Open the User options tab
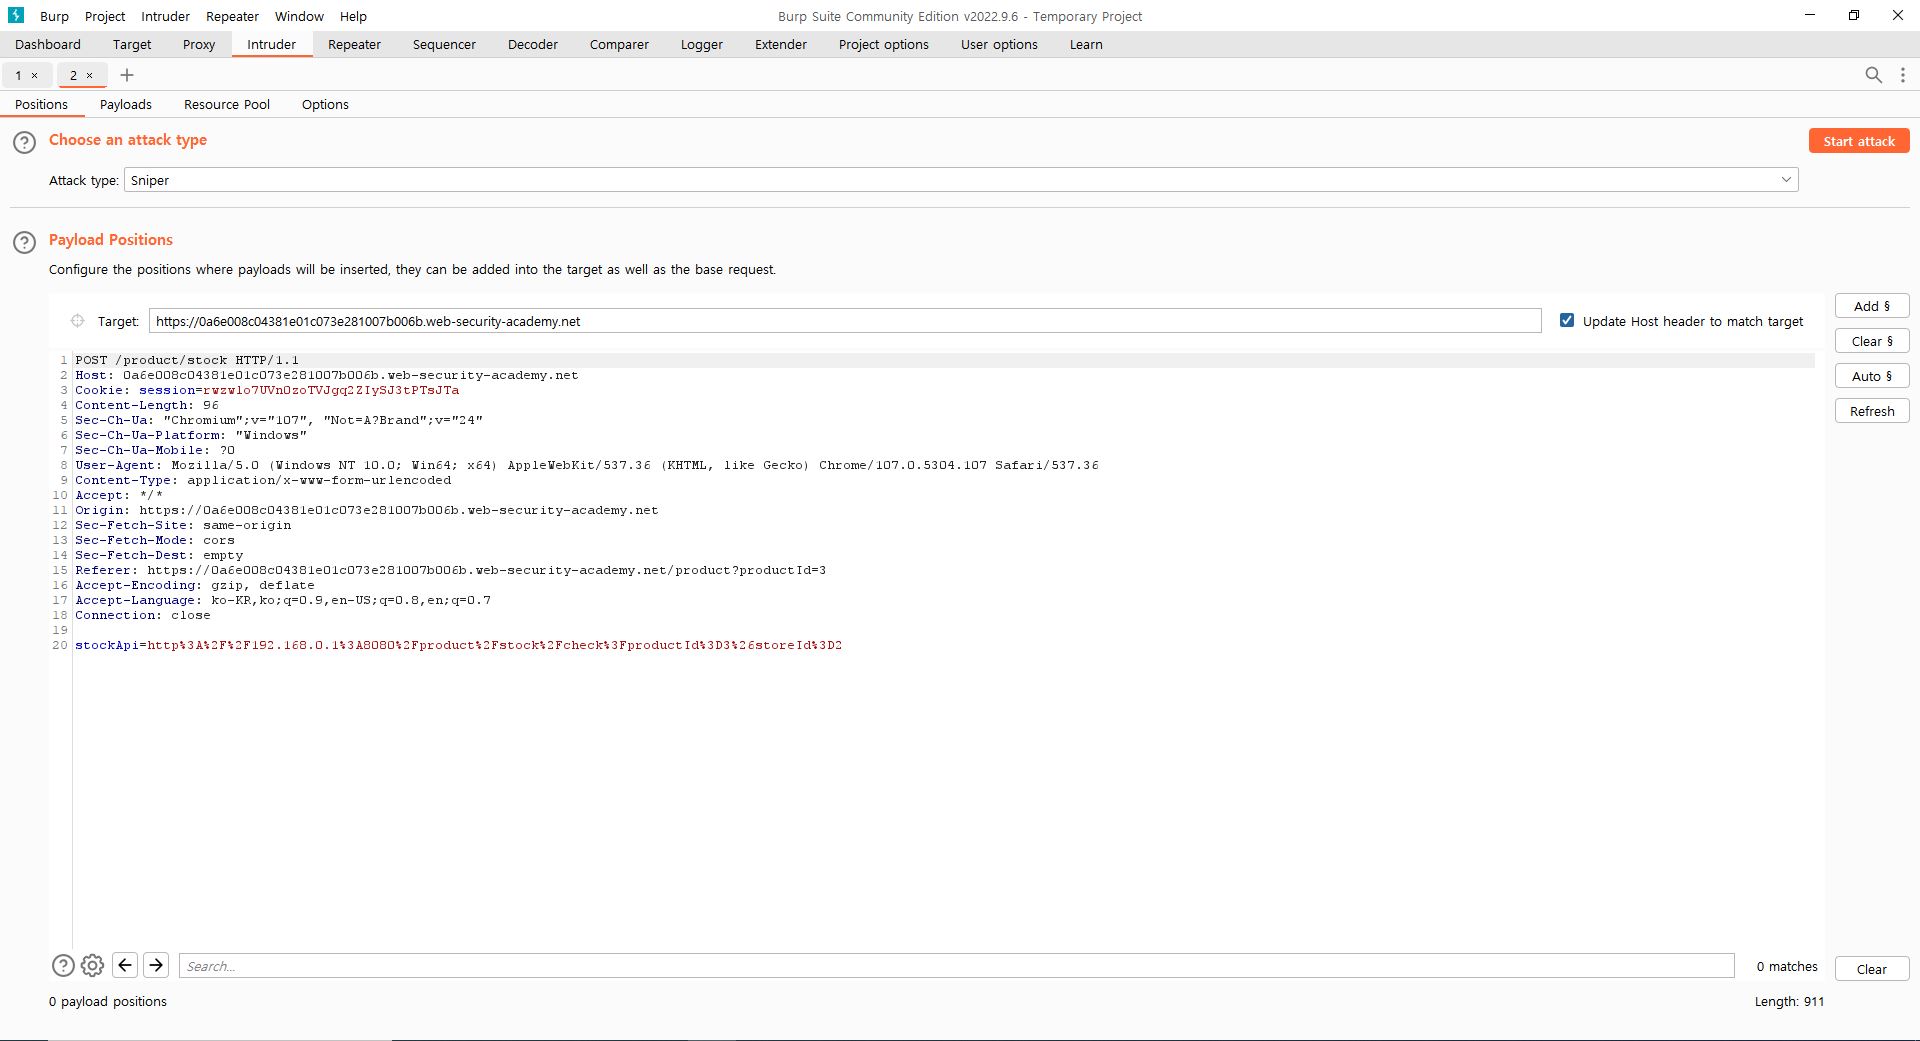This screenshot has height=1041, width=1920. [999, 44]
